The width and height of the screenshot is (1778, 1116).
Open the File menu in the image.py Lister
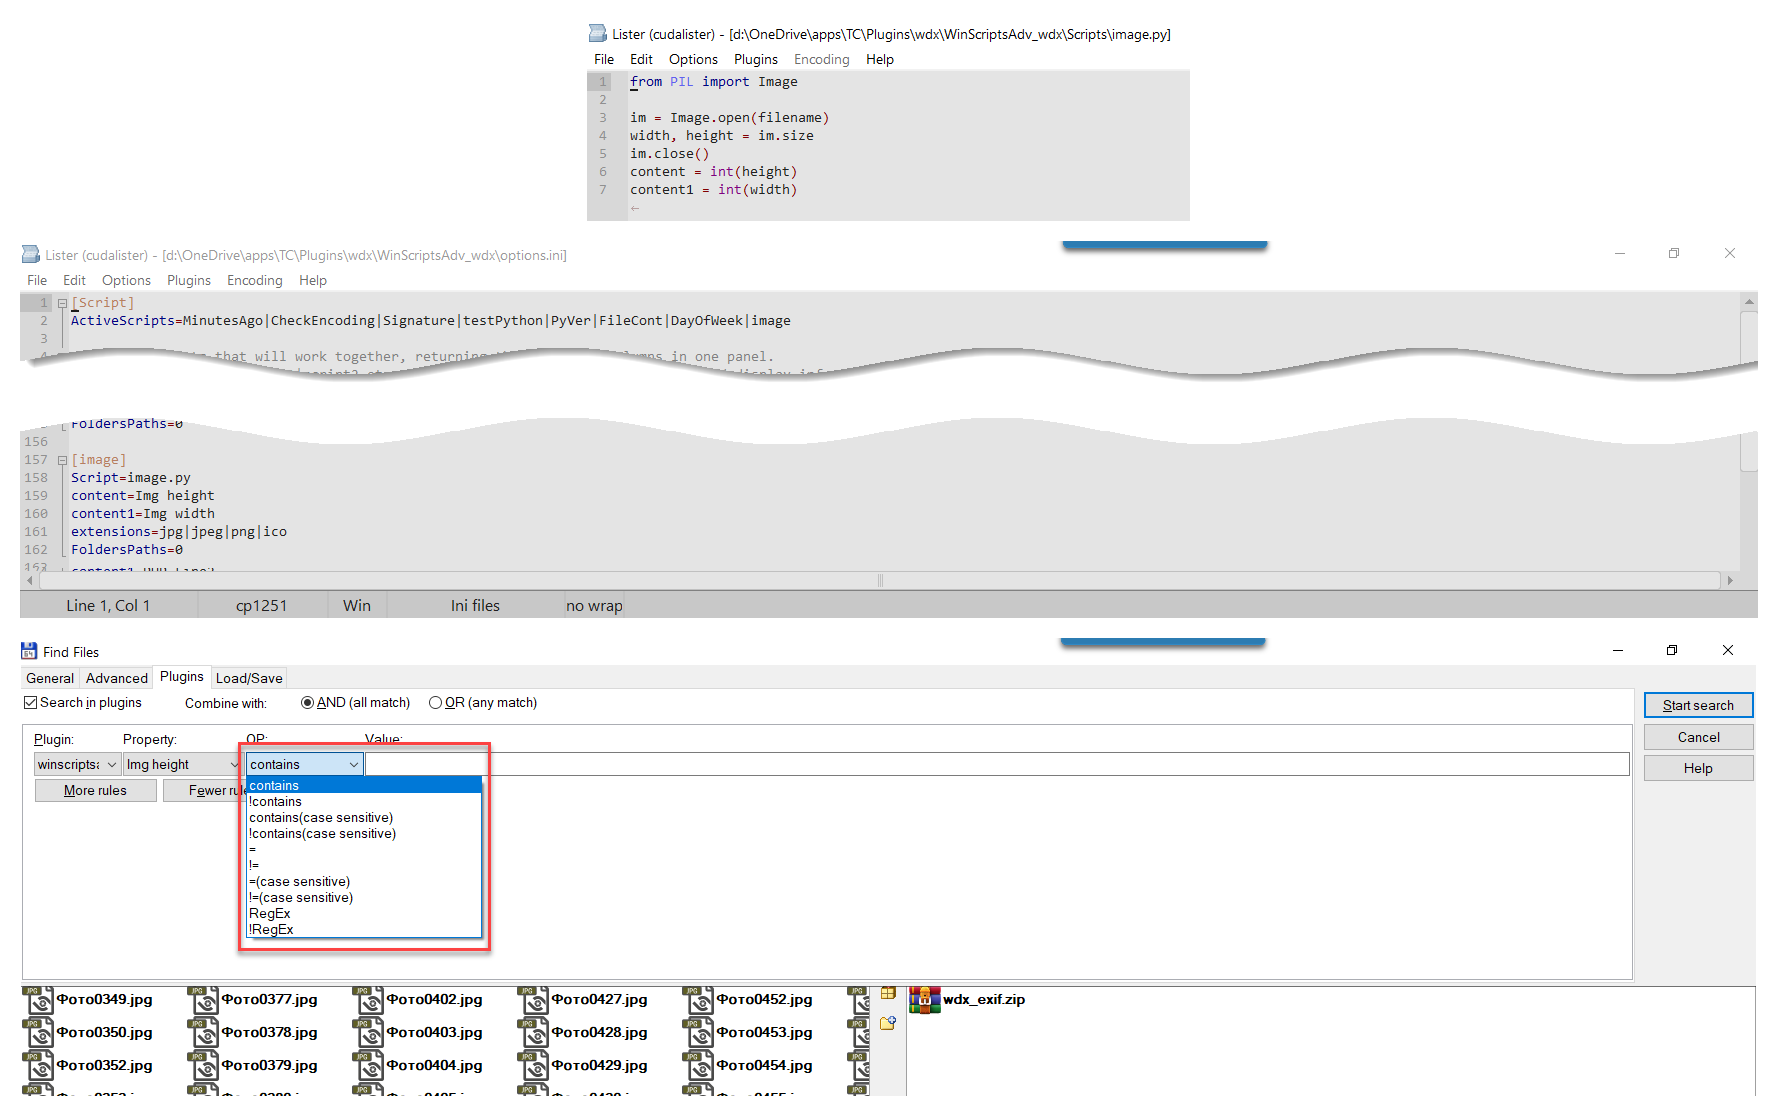click(x=604, y=59)
